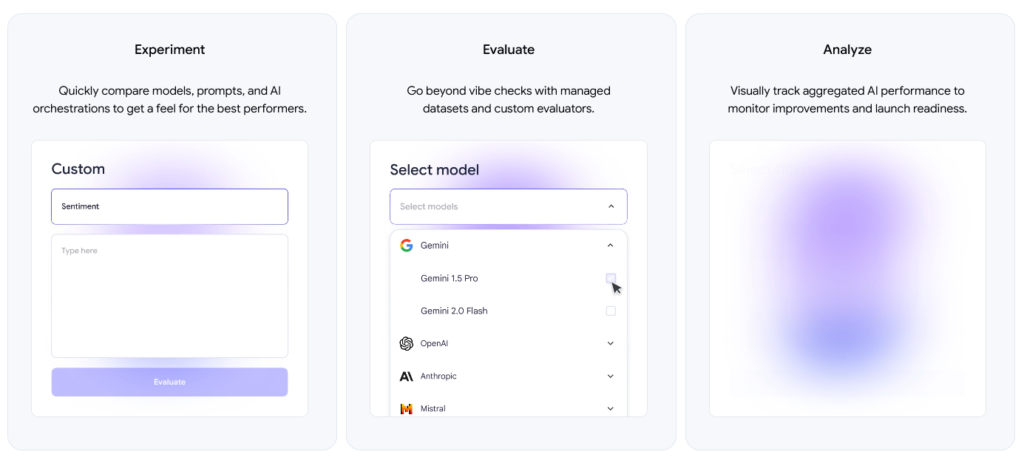Select the Gemini 2.0 Flash option label
Image resolution: width=1024 pixels, height=466 pixels.
[454, 311]
